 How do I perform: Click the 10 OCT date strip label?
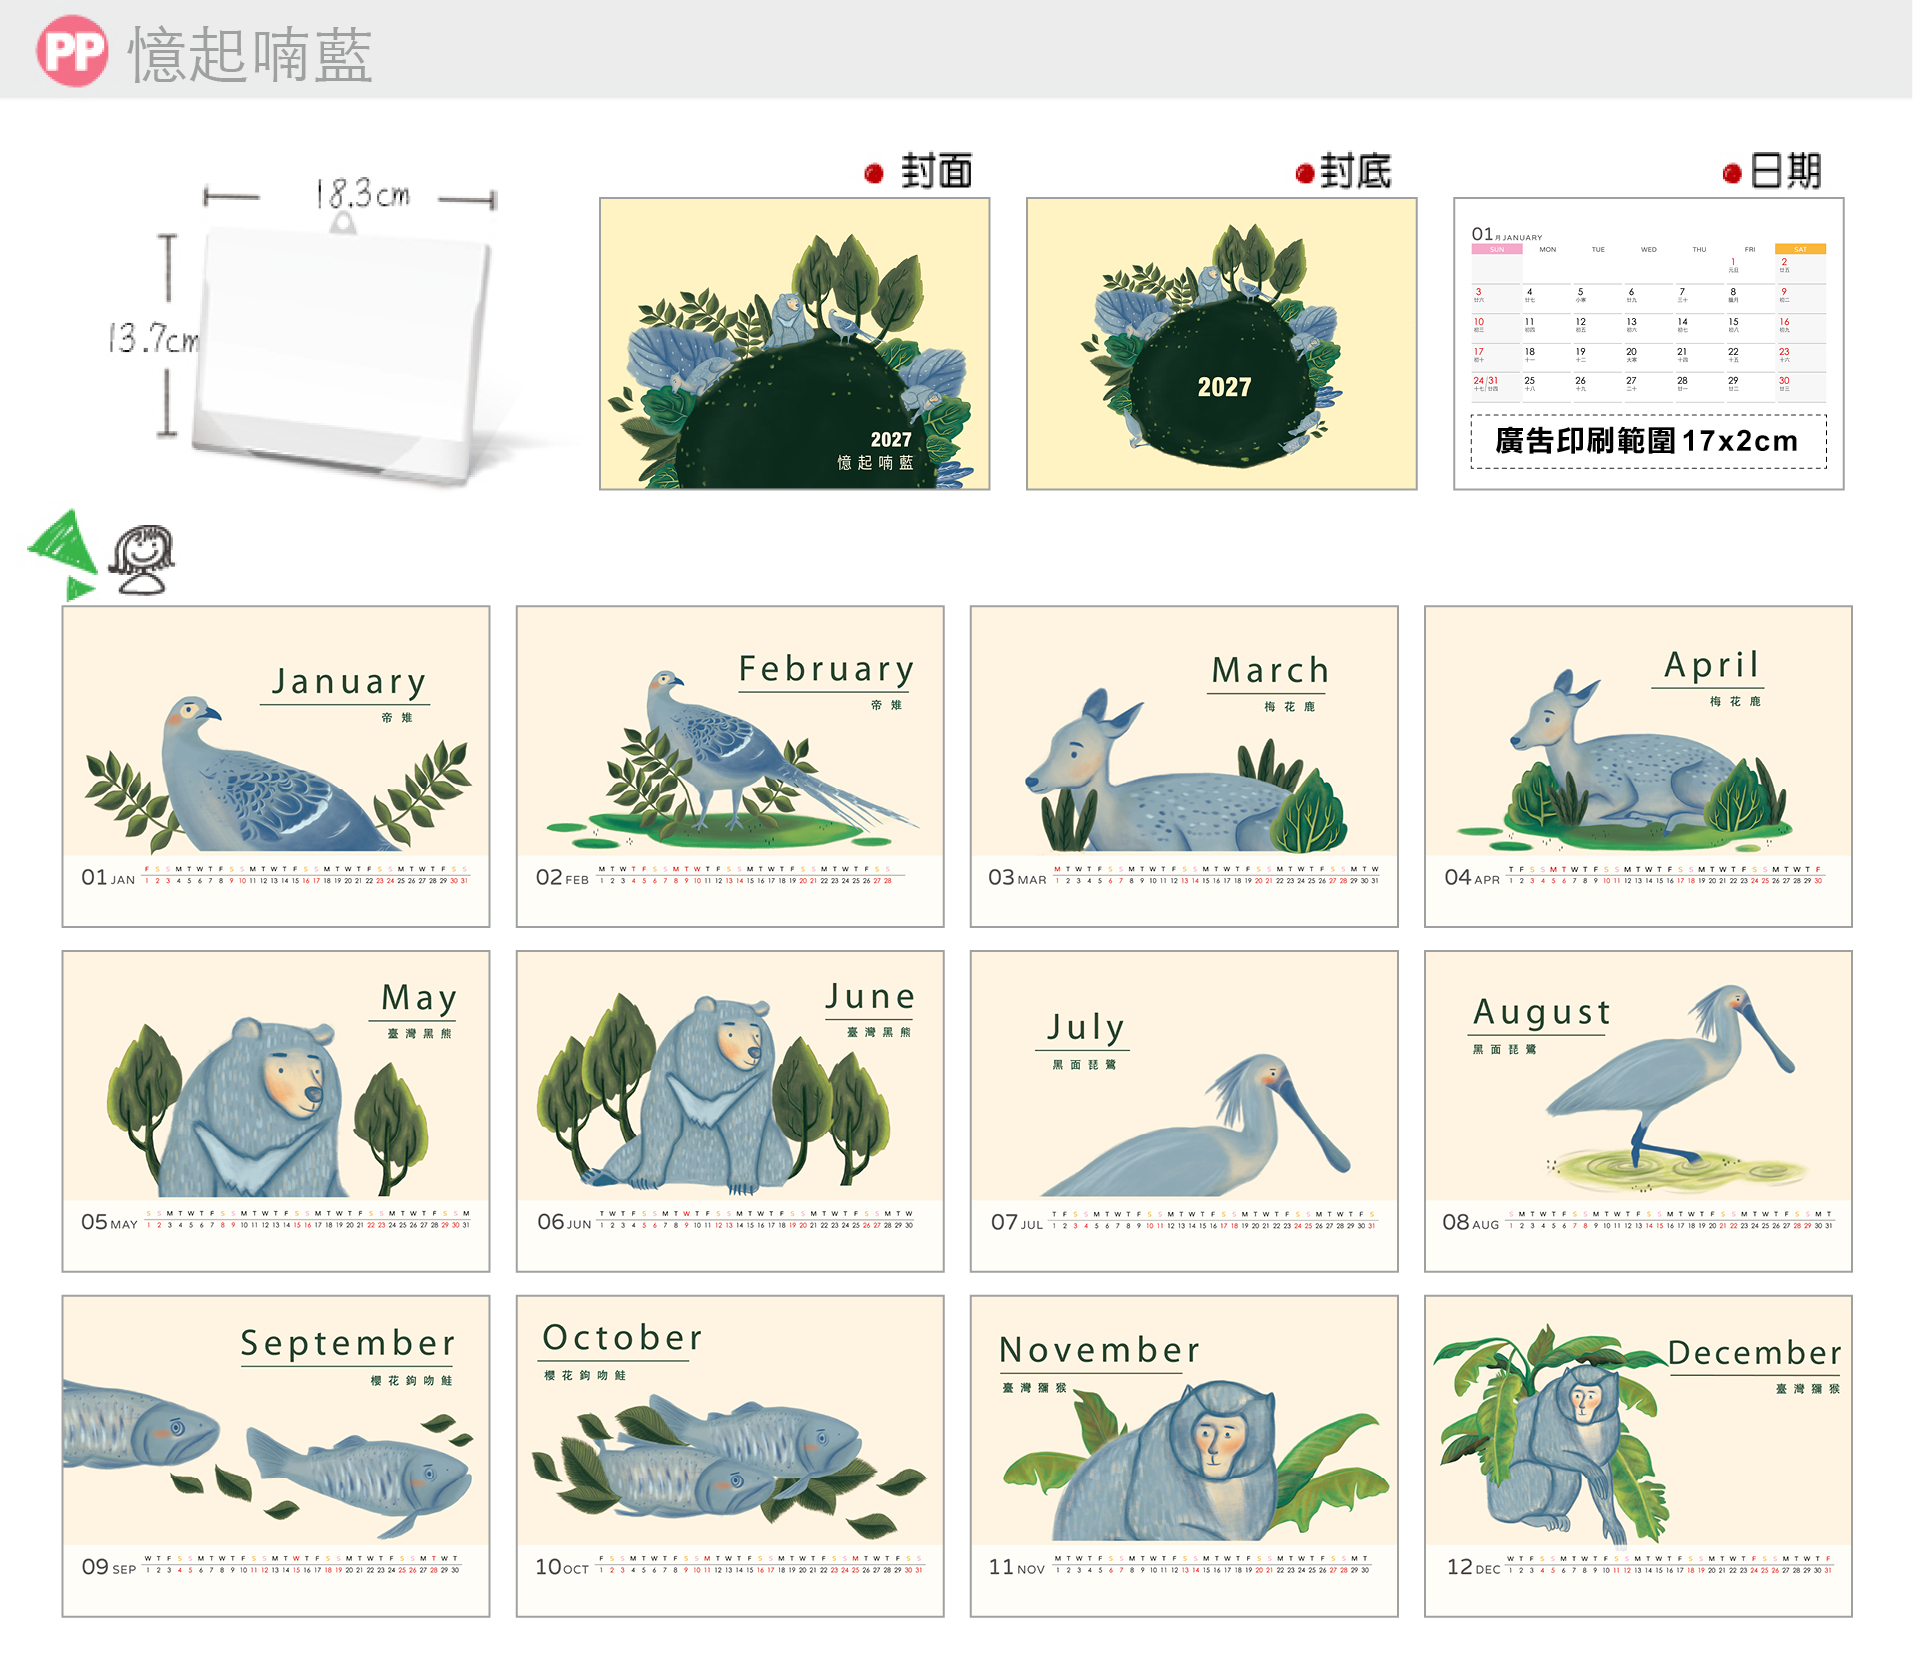pyautogui.click(x=562, y=1567)
